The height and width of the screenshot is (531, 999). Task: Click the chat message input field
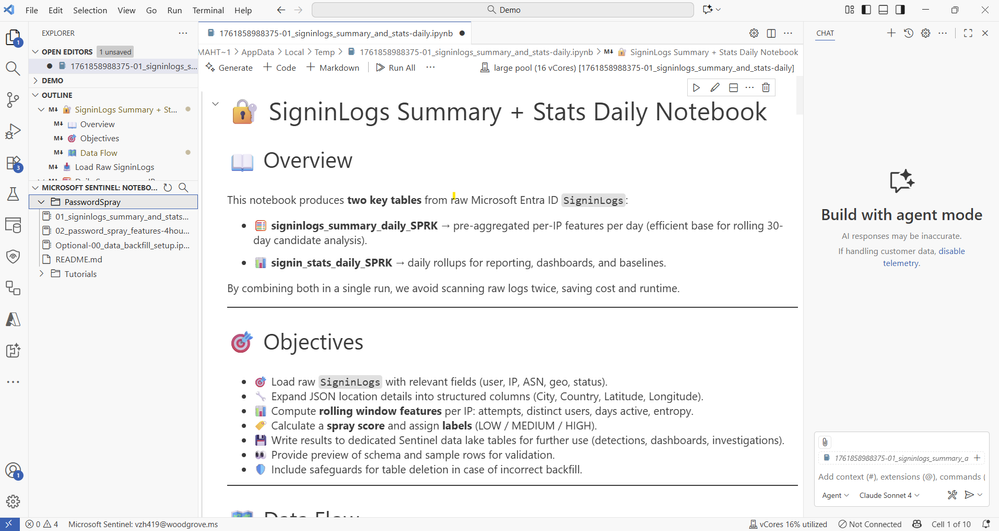click(901, 477)
